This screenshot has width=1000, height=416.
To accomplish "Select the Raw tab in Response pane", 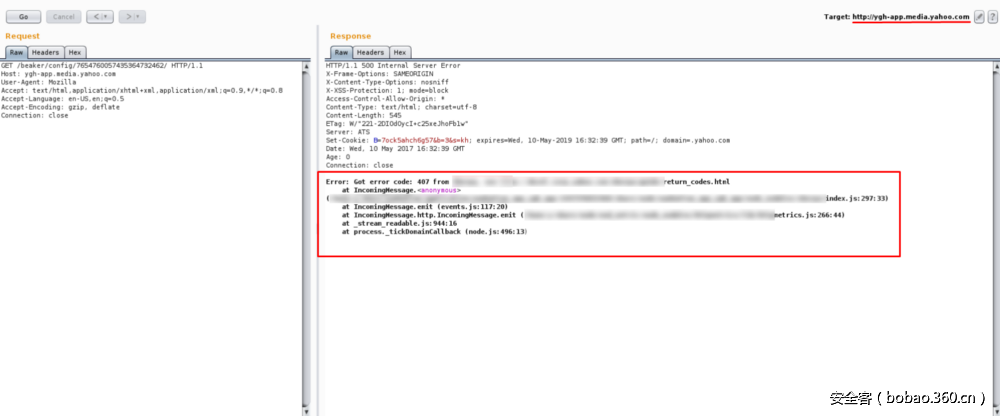I will point(341,52).
